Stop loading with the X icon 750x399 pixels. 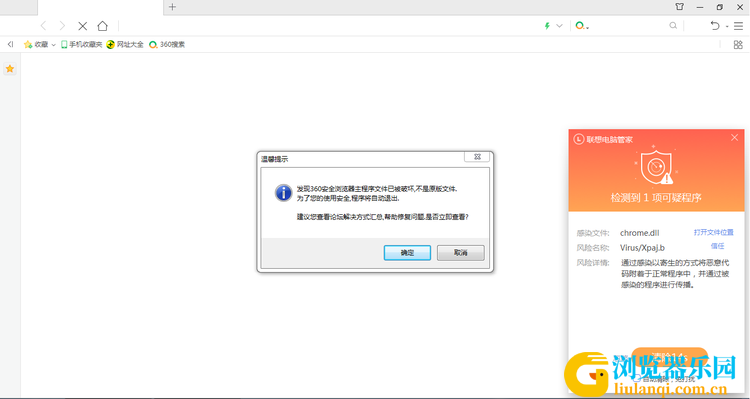(x=83, y=26)
